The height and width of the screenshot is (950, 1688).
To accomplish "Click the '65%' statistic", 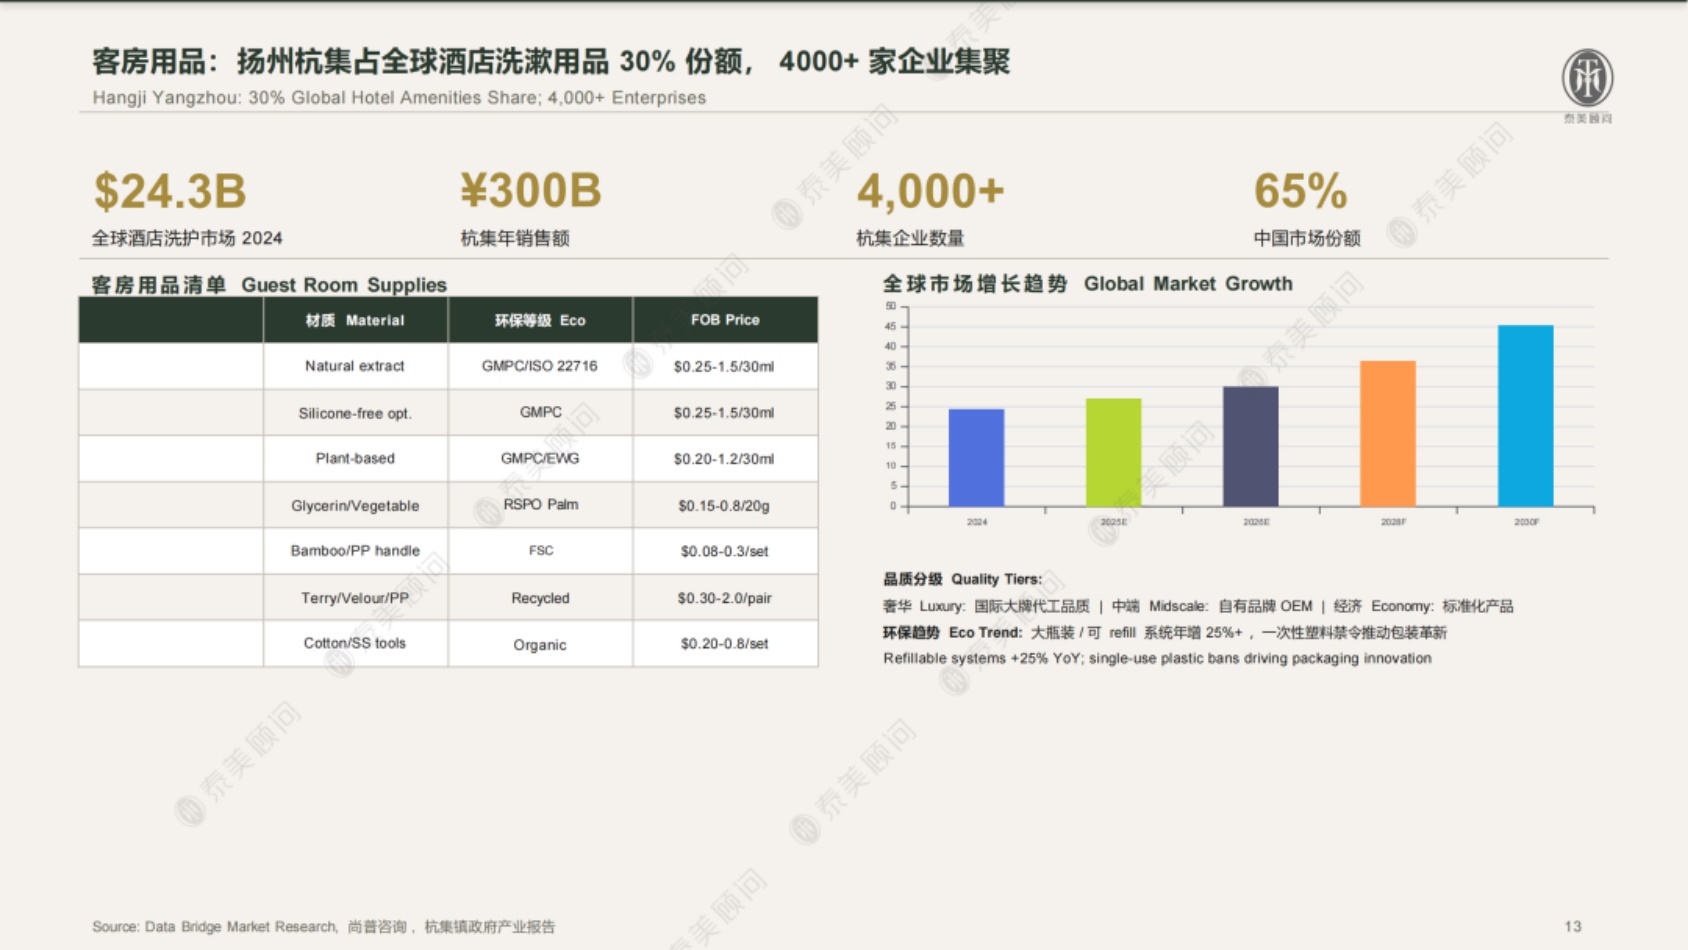I will 1300,190.
